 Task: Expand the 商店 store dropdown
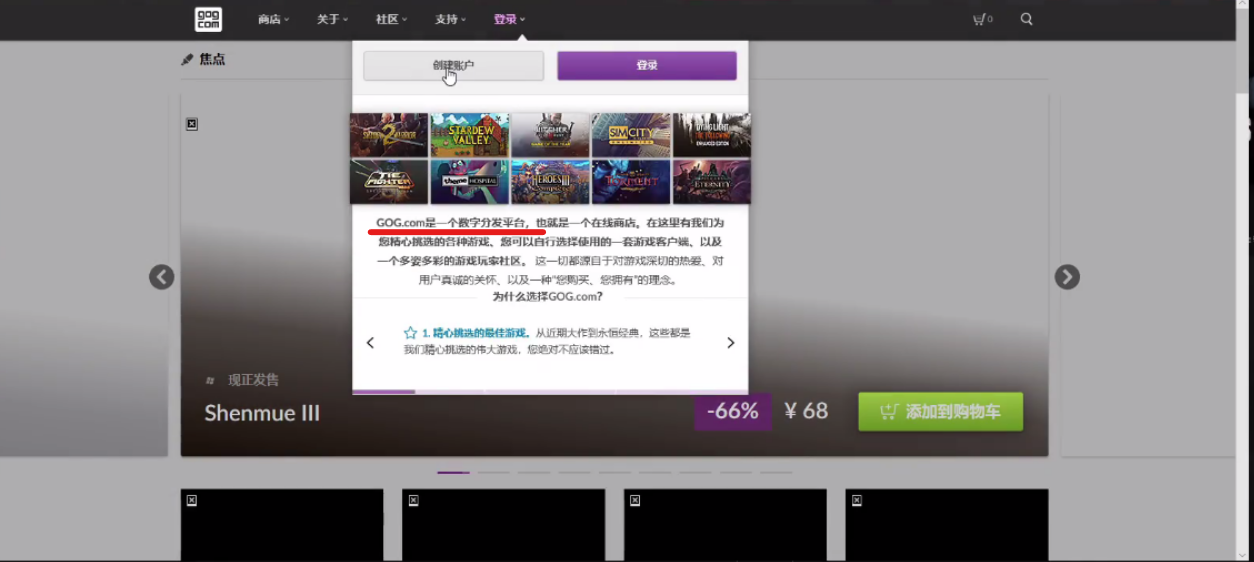(273, 19)
